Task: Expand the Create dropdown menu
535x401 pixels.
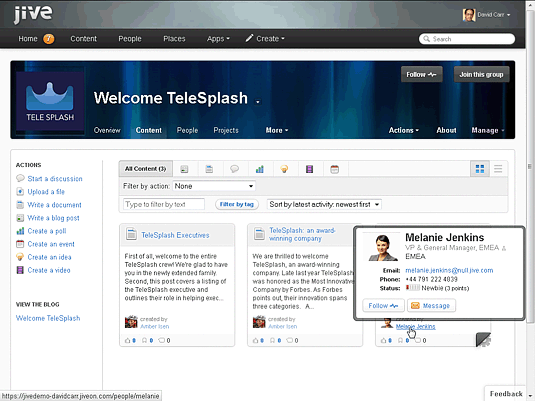Action: (x=265, y=39)
